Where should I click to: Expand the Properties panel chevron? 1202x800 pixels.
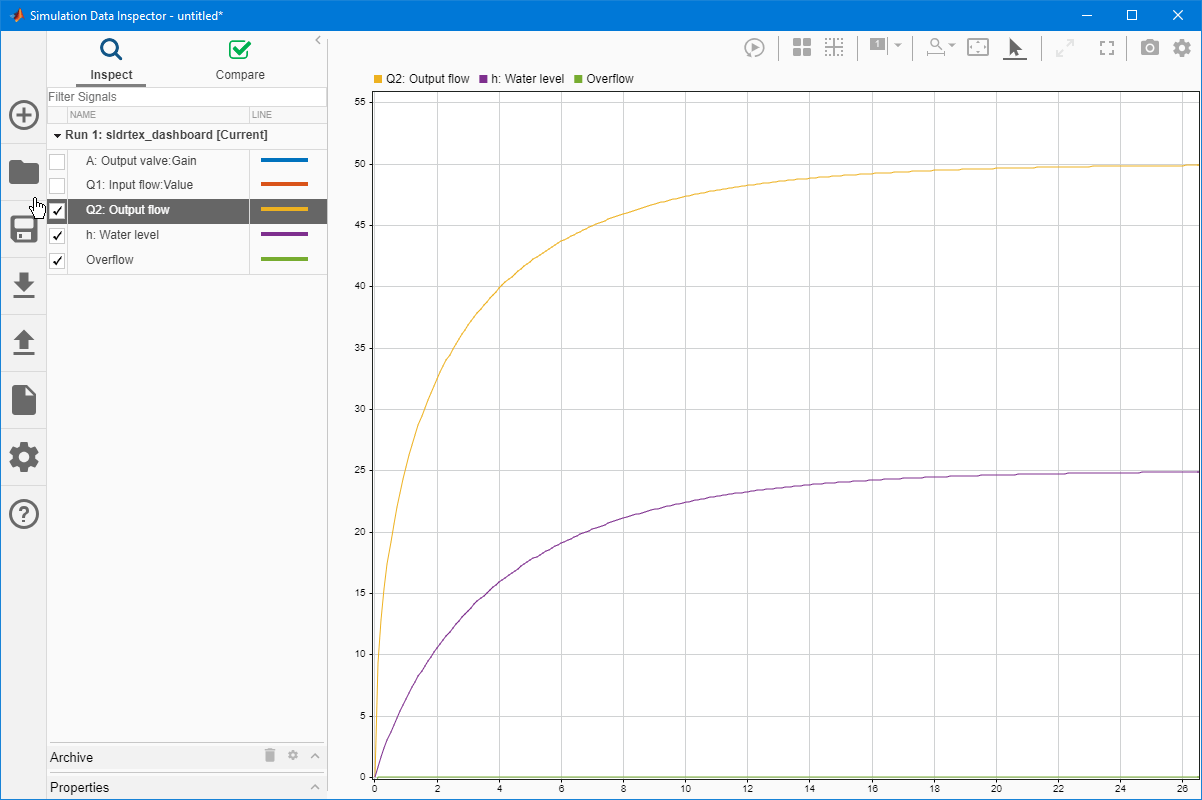point(315,787)
